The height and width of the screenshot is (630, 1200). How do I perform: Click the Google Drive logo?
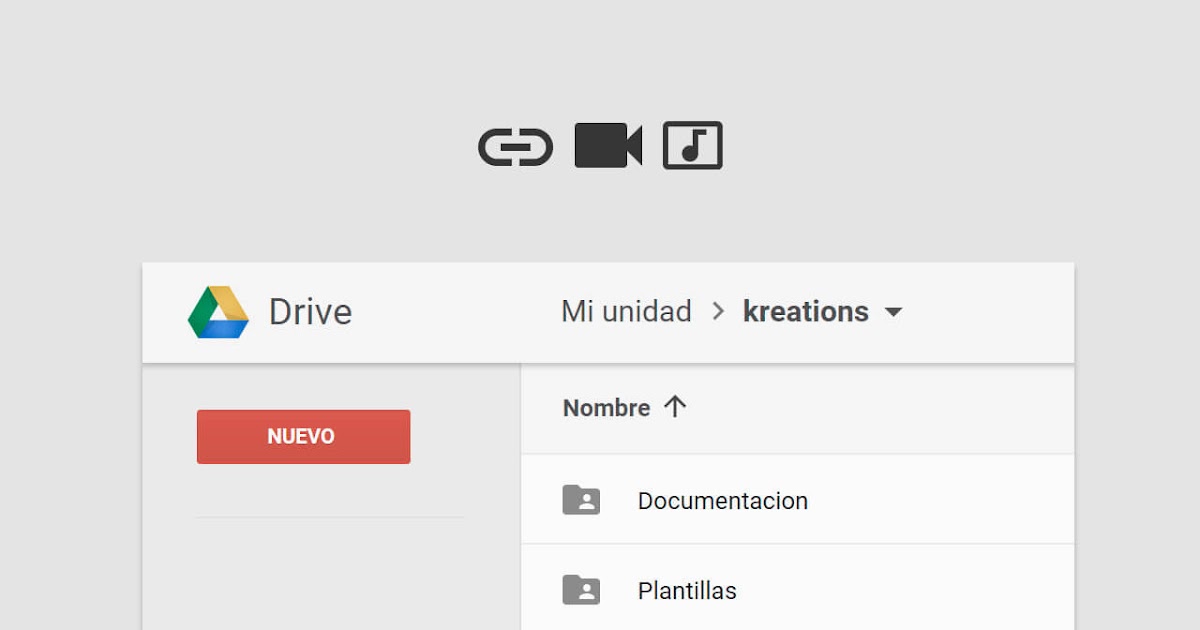click(x=219, y=312)
